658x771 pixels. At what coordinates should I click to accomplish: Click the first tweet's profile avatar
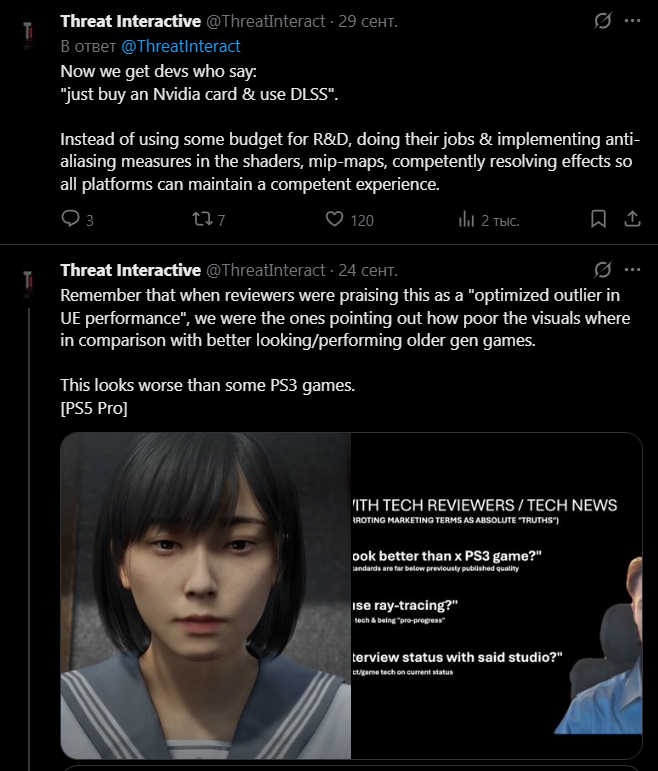tap(28, 36)
